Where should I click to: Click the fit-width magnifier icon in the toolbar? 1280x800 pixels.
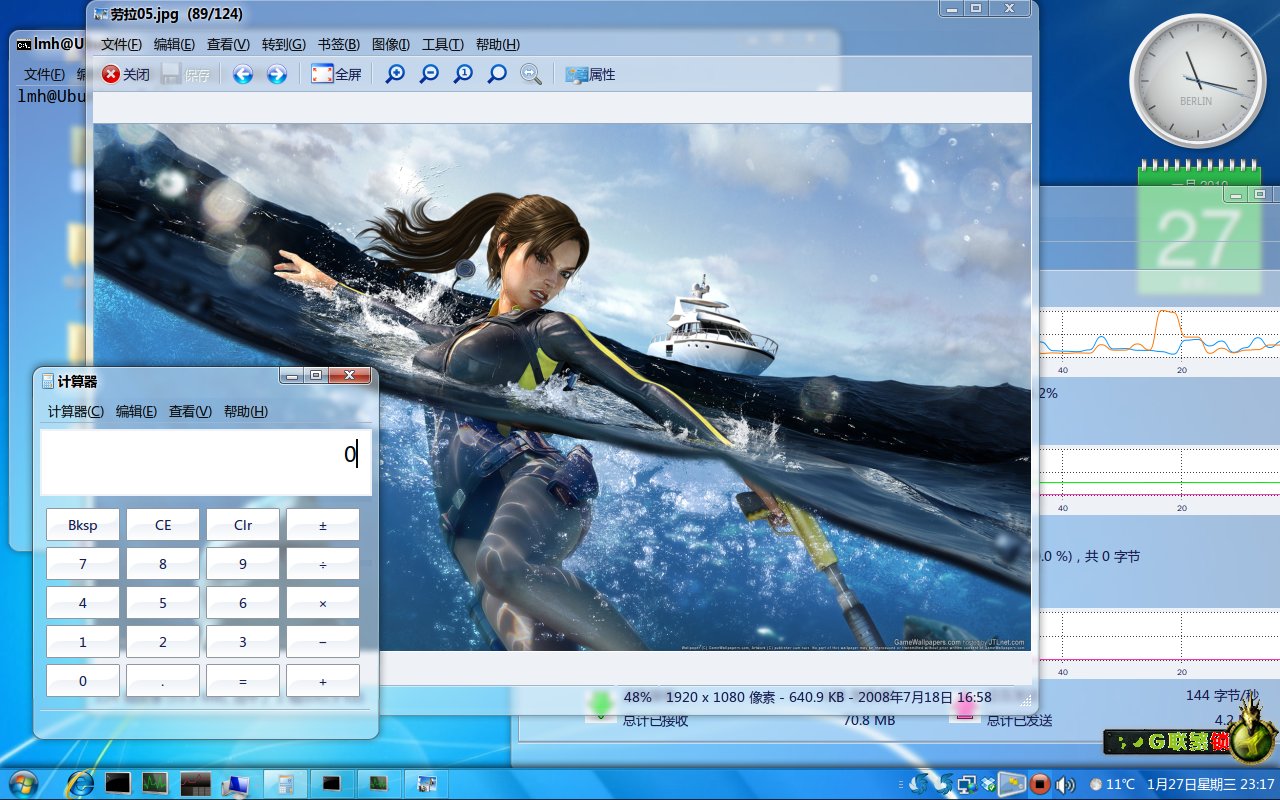pos(531,74)
